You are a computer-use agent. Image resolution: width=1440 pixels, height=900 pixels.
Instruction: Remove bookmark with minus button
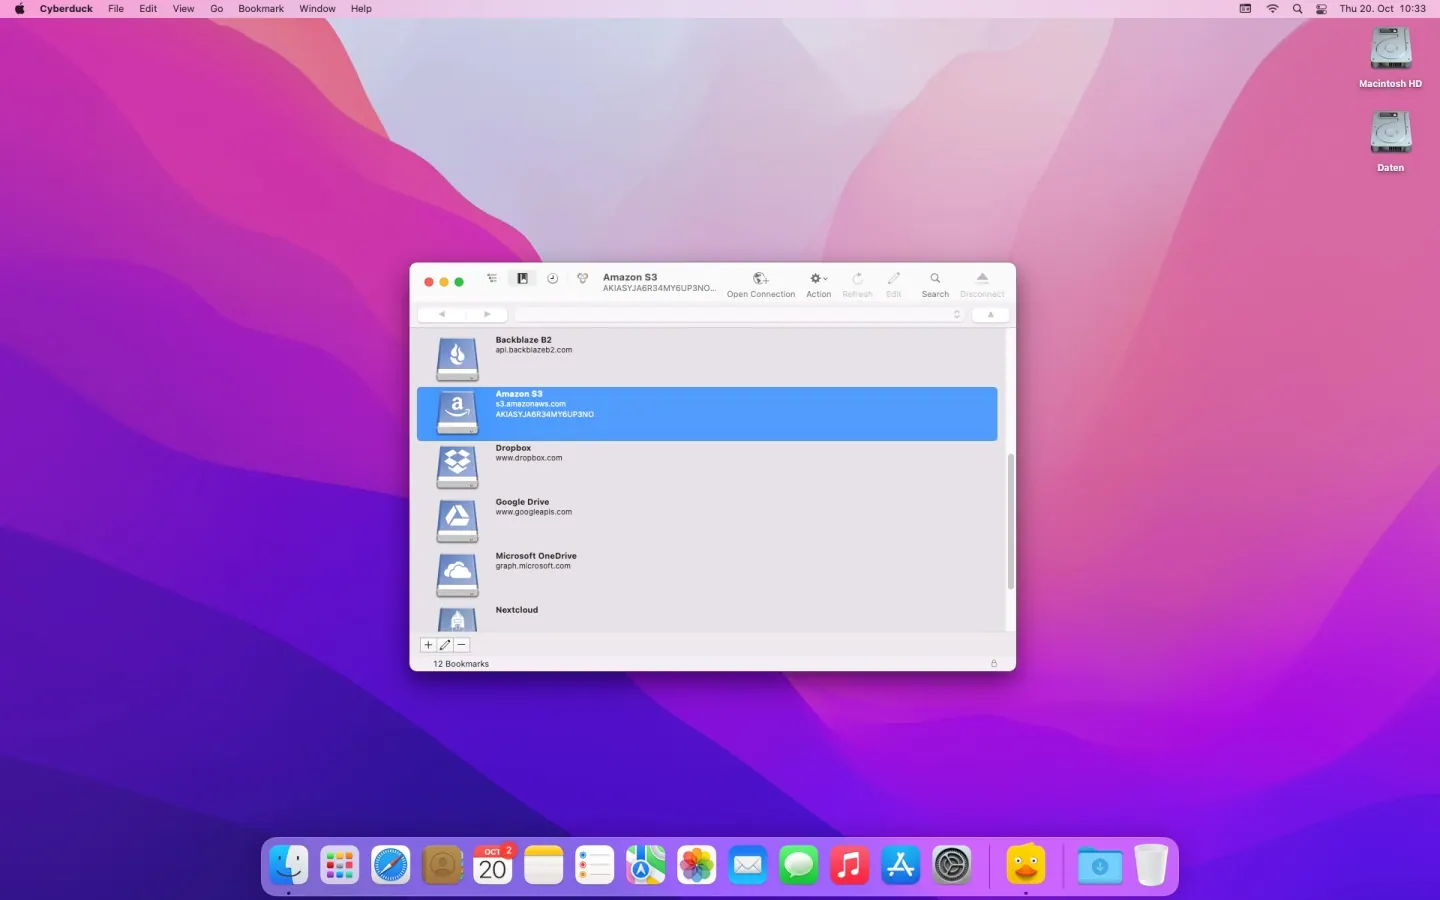pyautogui.click(x=462, y=645)
